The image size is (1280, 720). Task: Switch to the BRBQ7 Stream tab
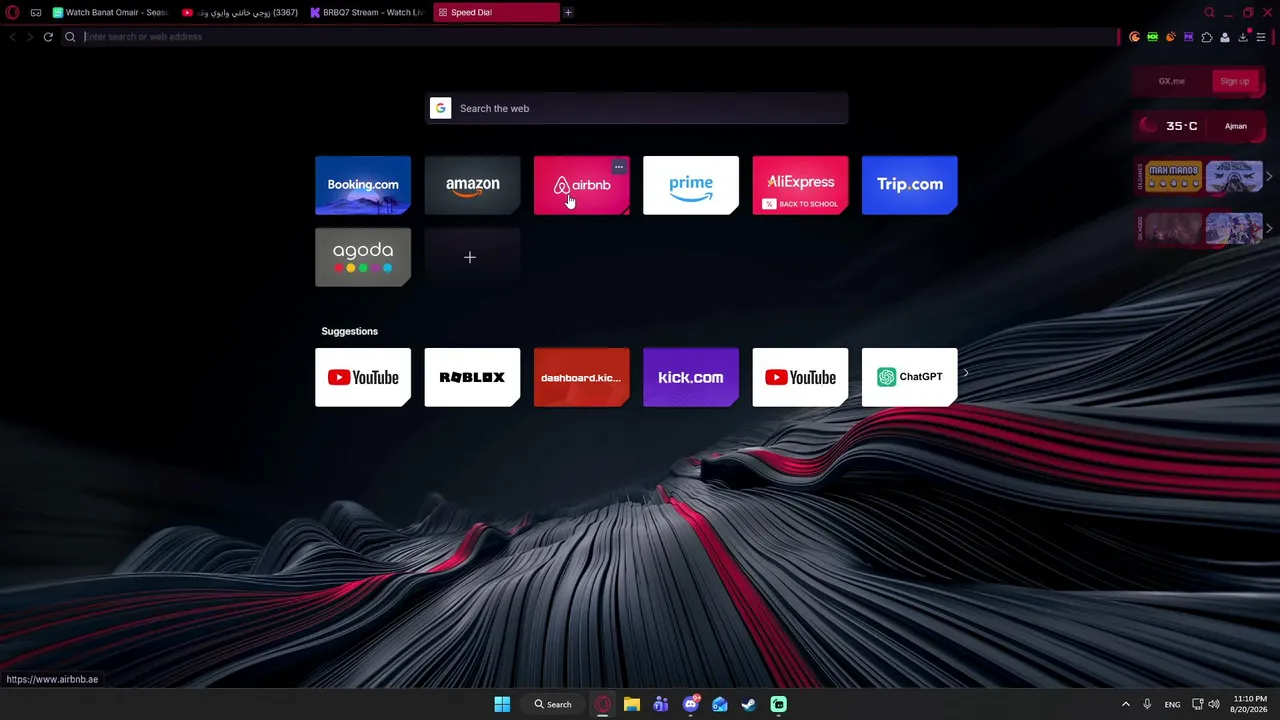[369, 12]
